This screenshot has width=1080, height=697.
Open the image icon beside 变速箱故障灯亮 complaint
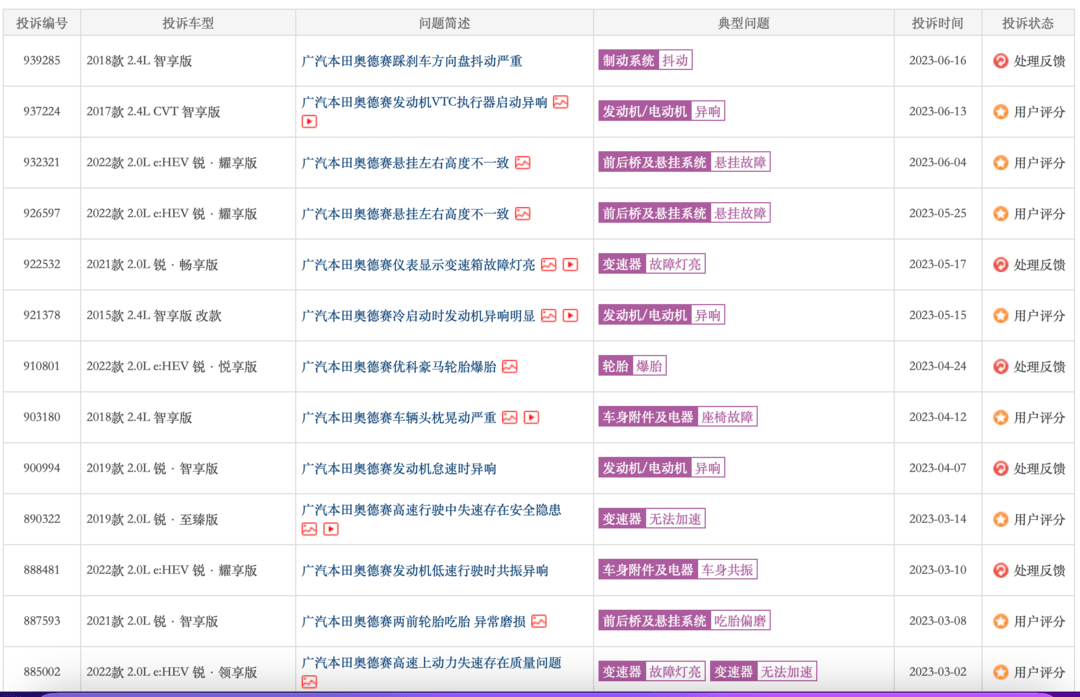(548, 264)
